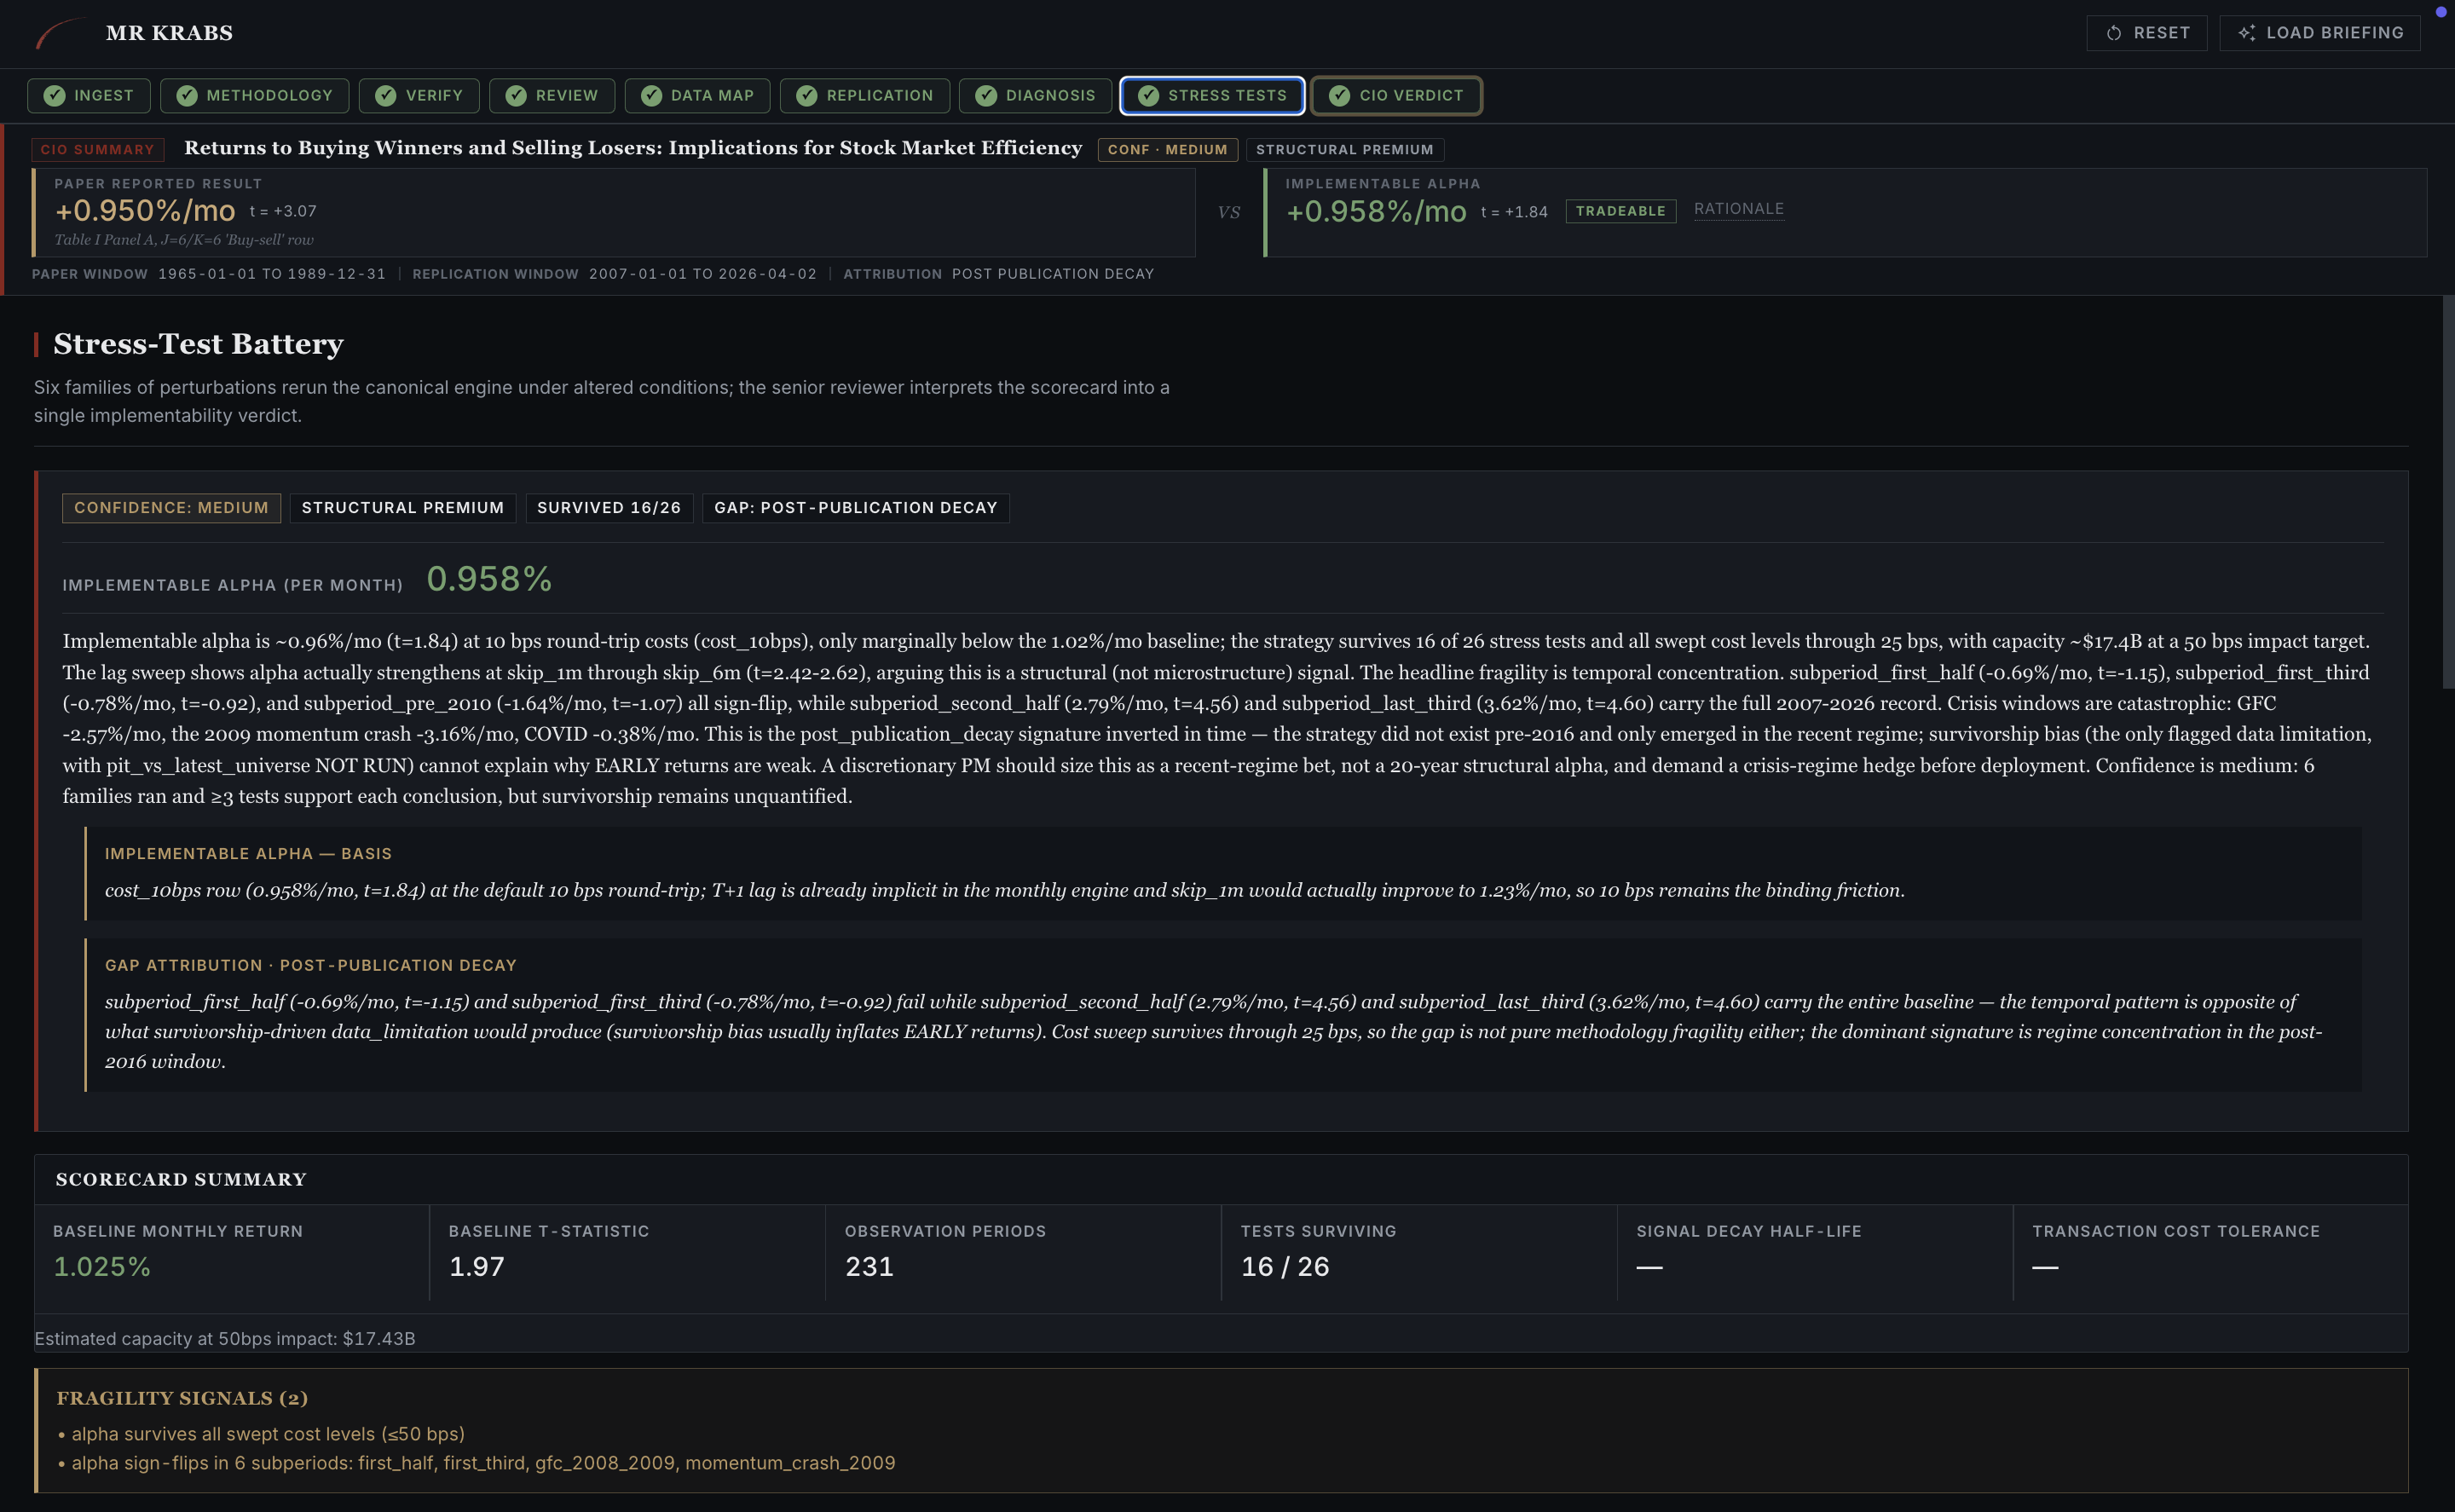Toggle the VERIFY stage completion check

(x=386, y=95)
